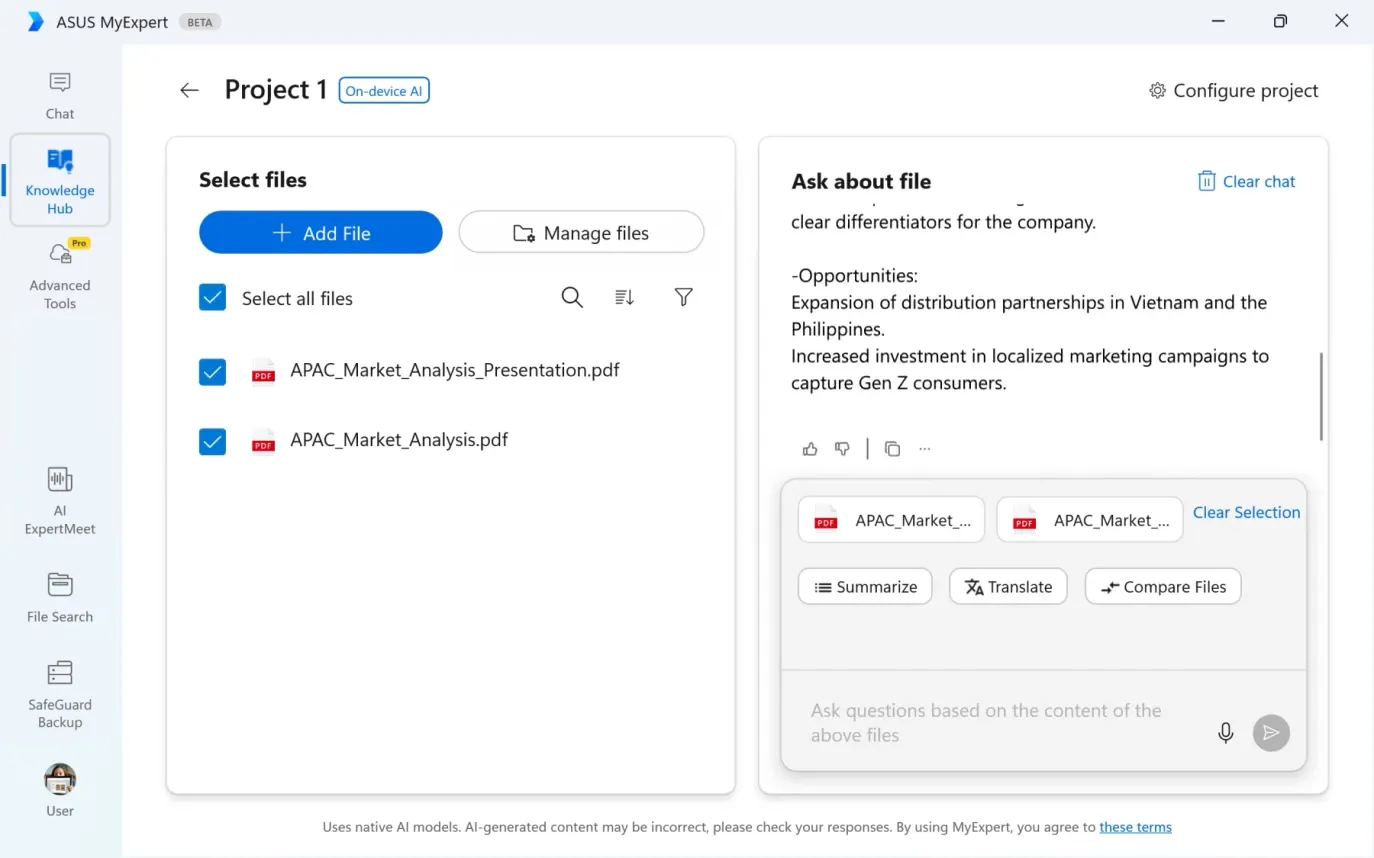Viewport: 1374px width, 858px height.
Task: Send the question with the arrow button
Action: [1271, 733]
